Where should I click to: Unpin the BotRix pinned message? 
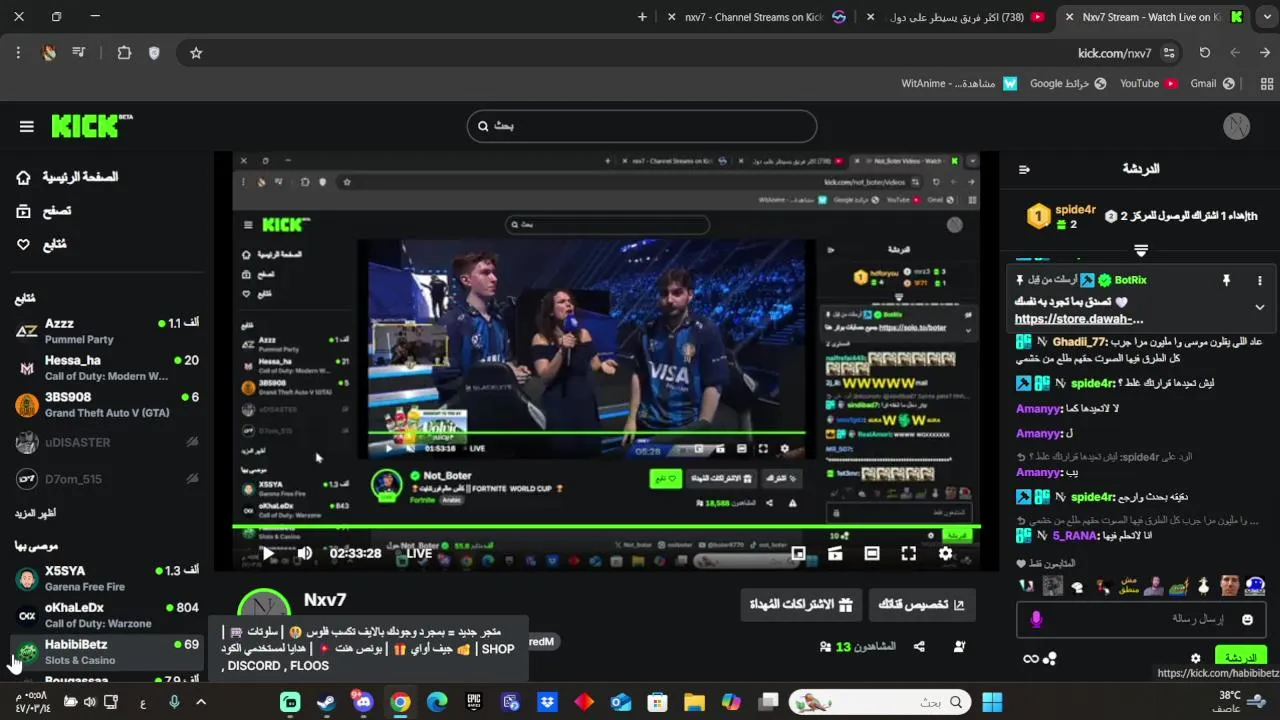pos(1226,281)
